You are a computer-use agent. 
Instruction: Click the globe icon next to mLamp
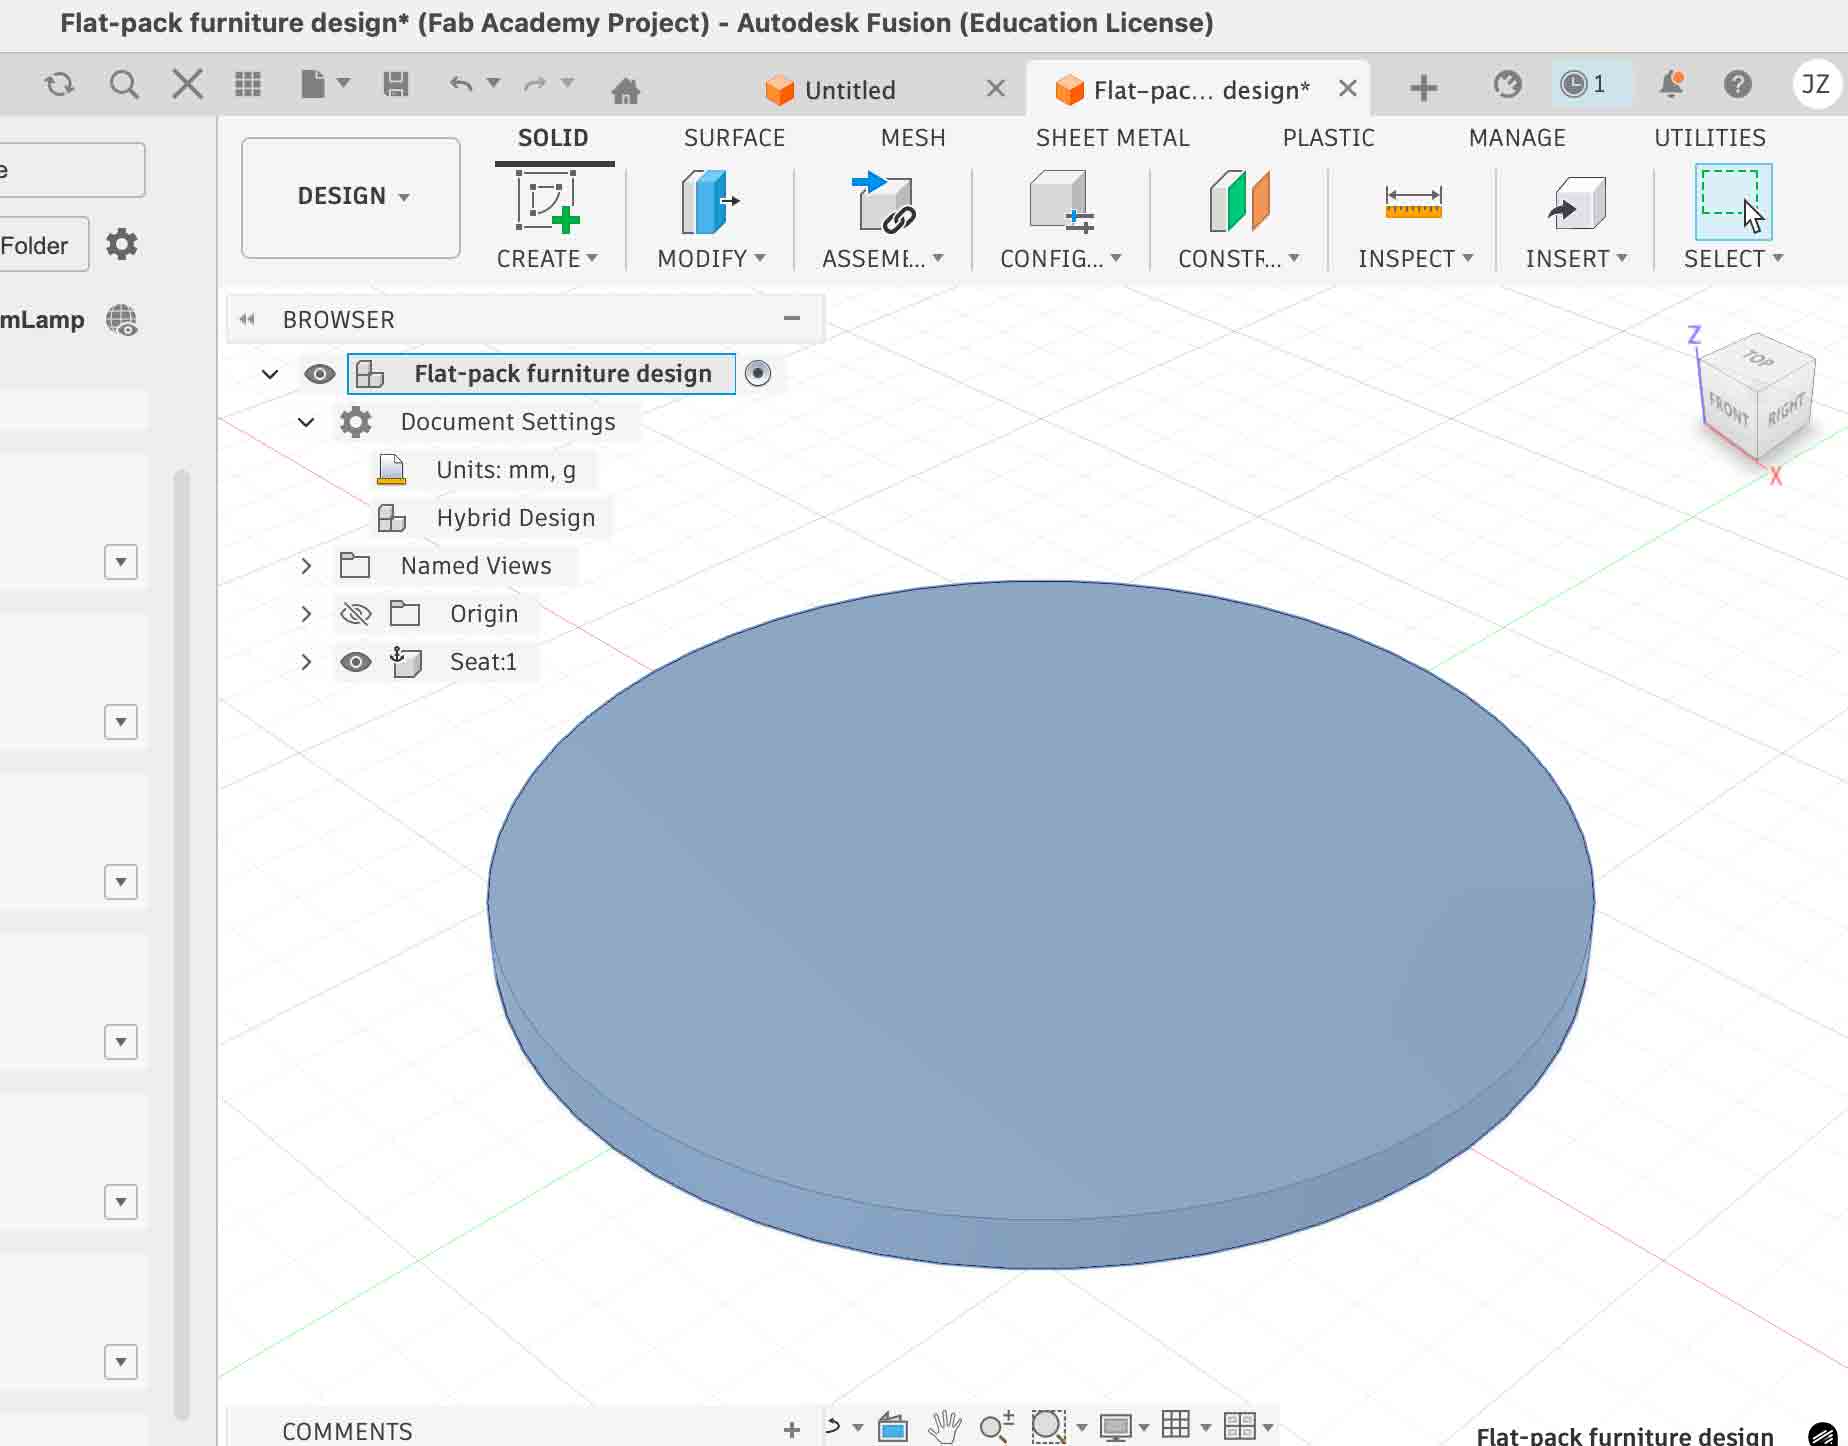click(122, 320)
